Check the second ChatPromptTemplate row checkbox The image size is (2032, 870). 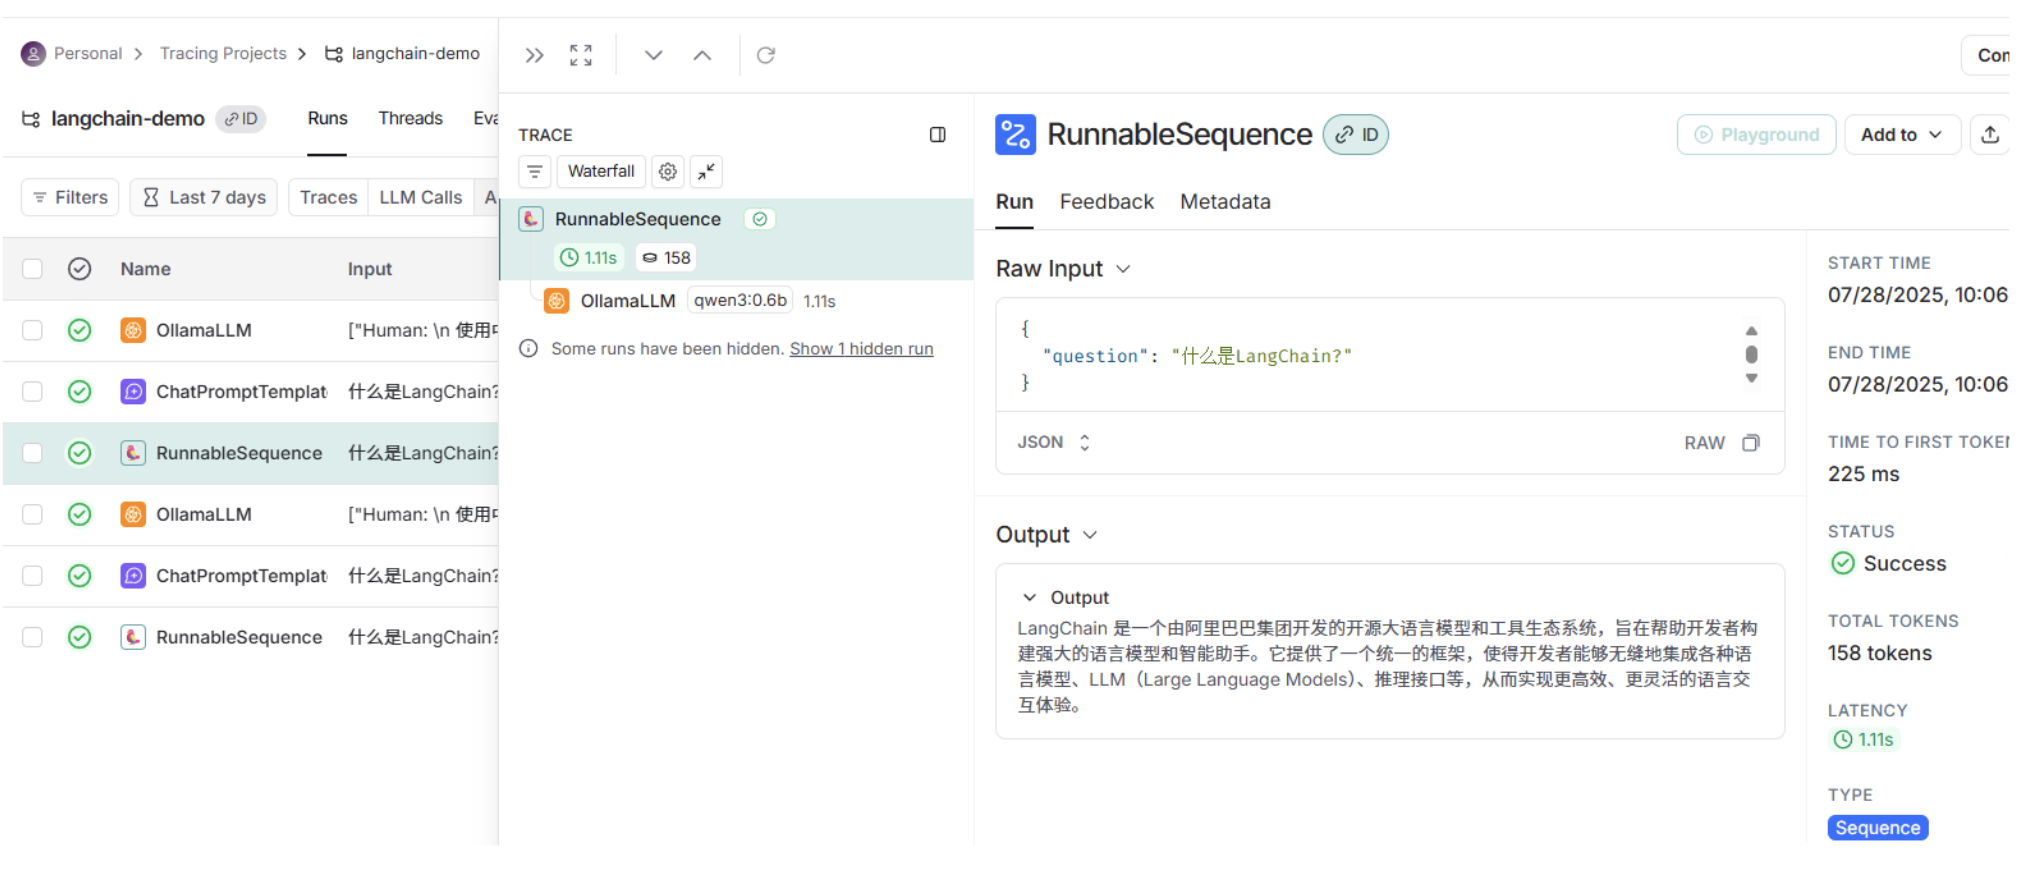(x=33, y=576)
